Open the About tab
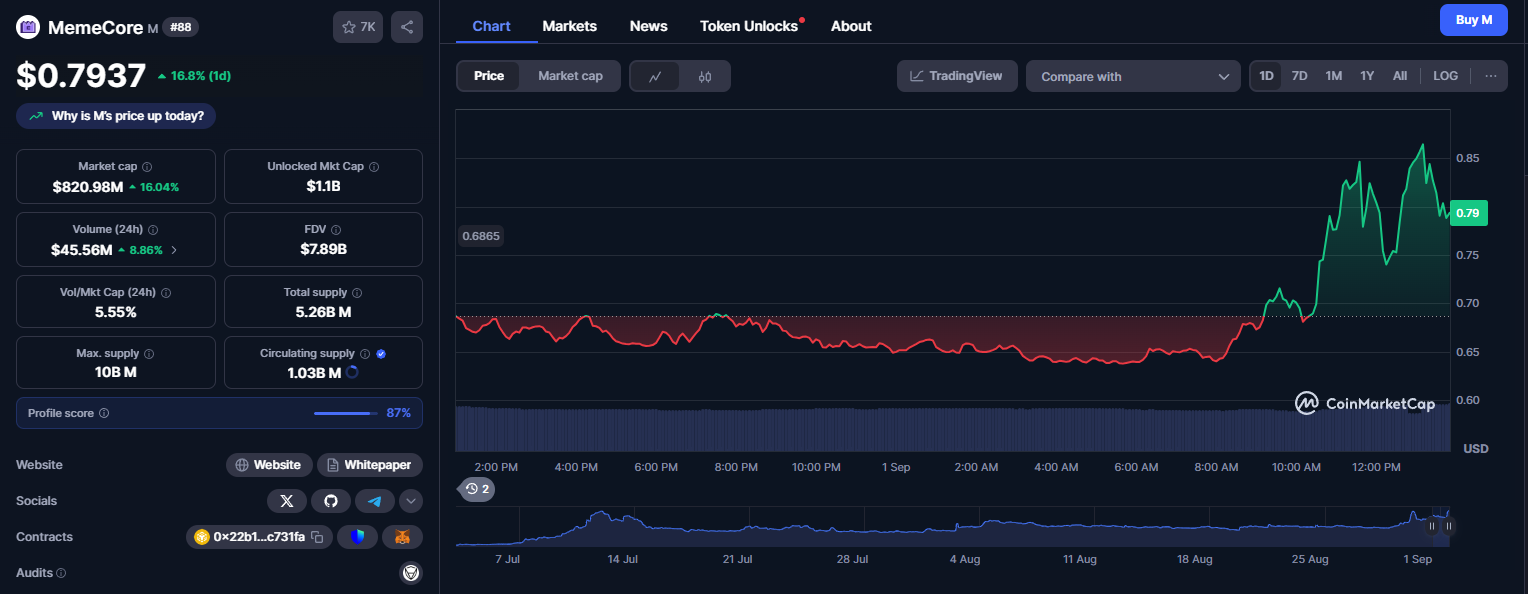This screenshot has width=1528, height=594. point(851,26)
